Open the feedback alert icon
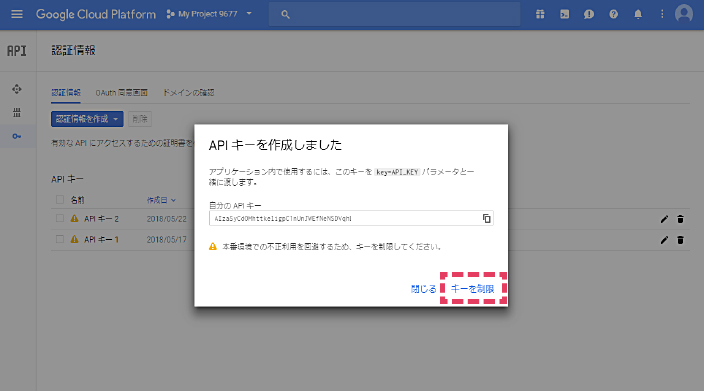 (x=589, y=14)
